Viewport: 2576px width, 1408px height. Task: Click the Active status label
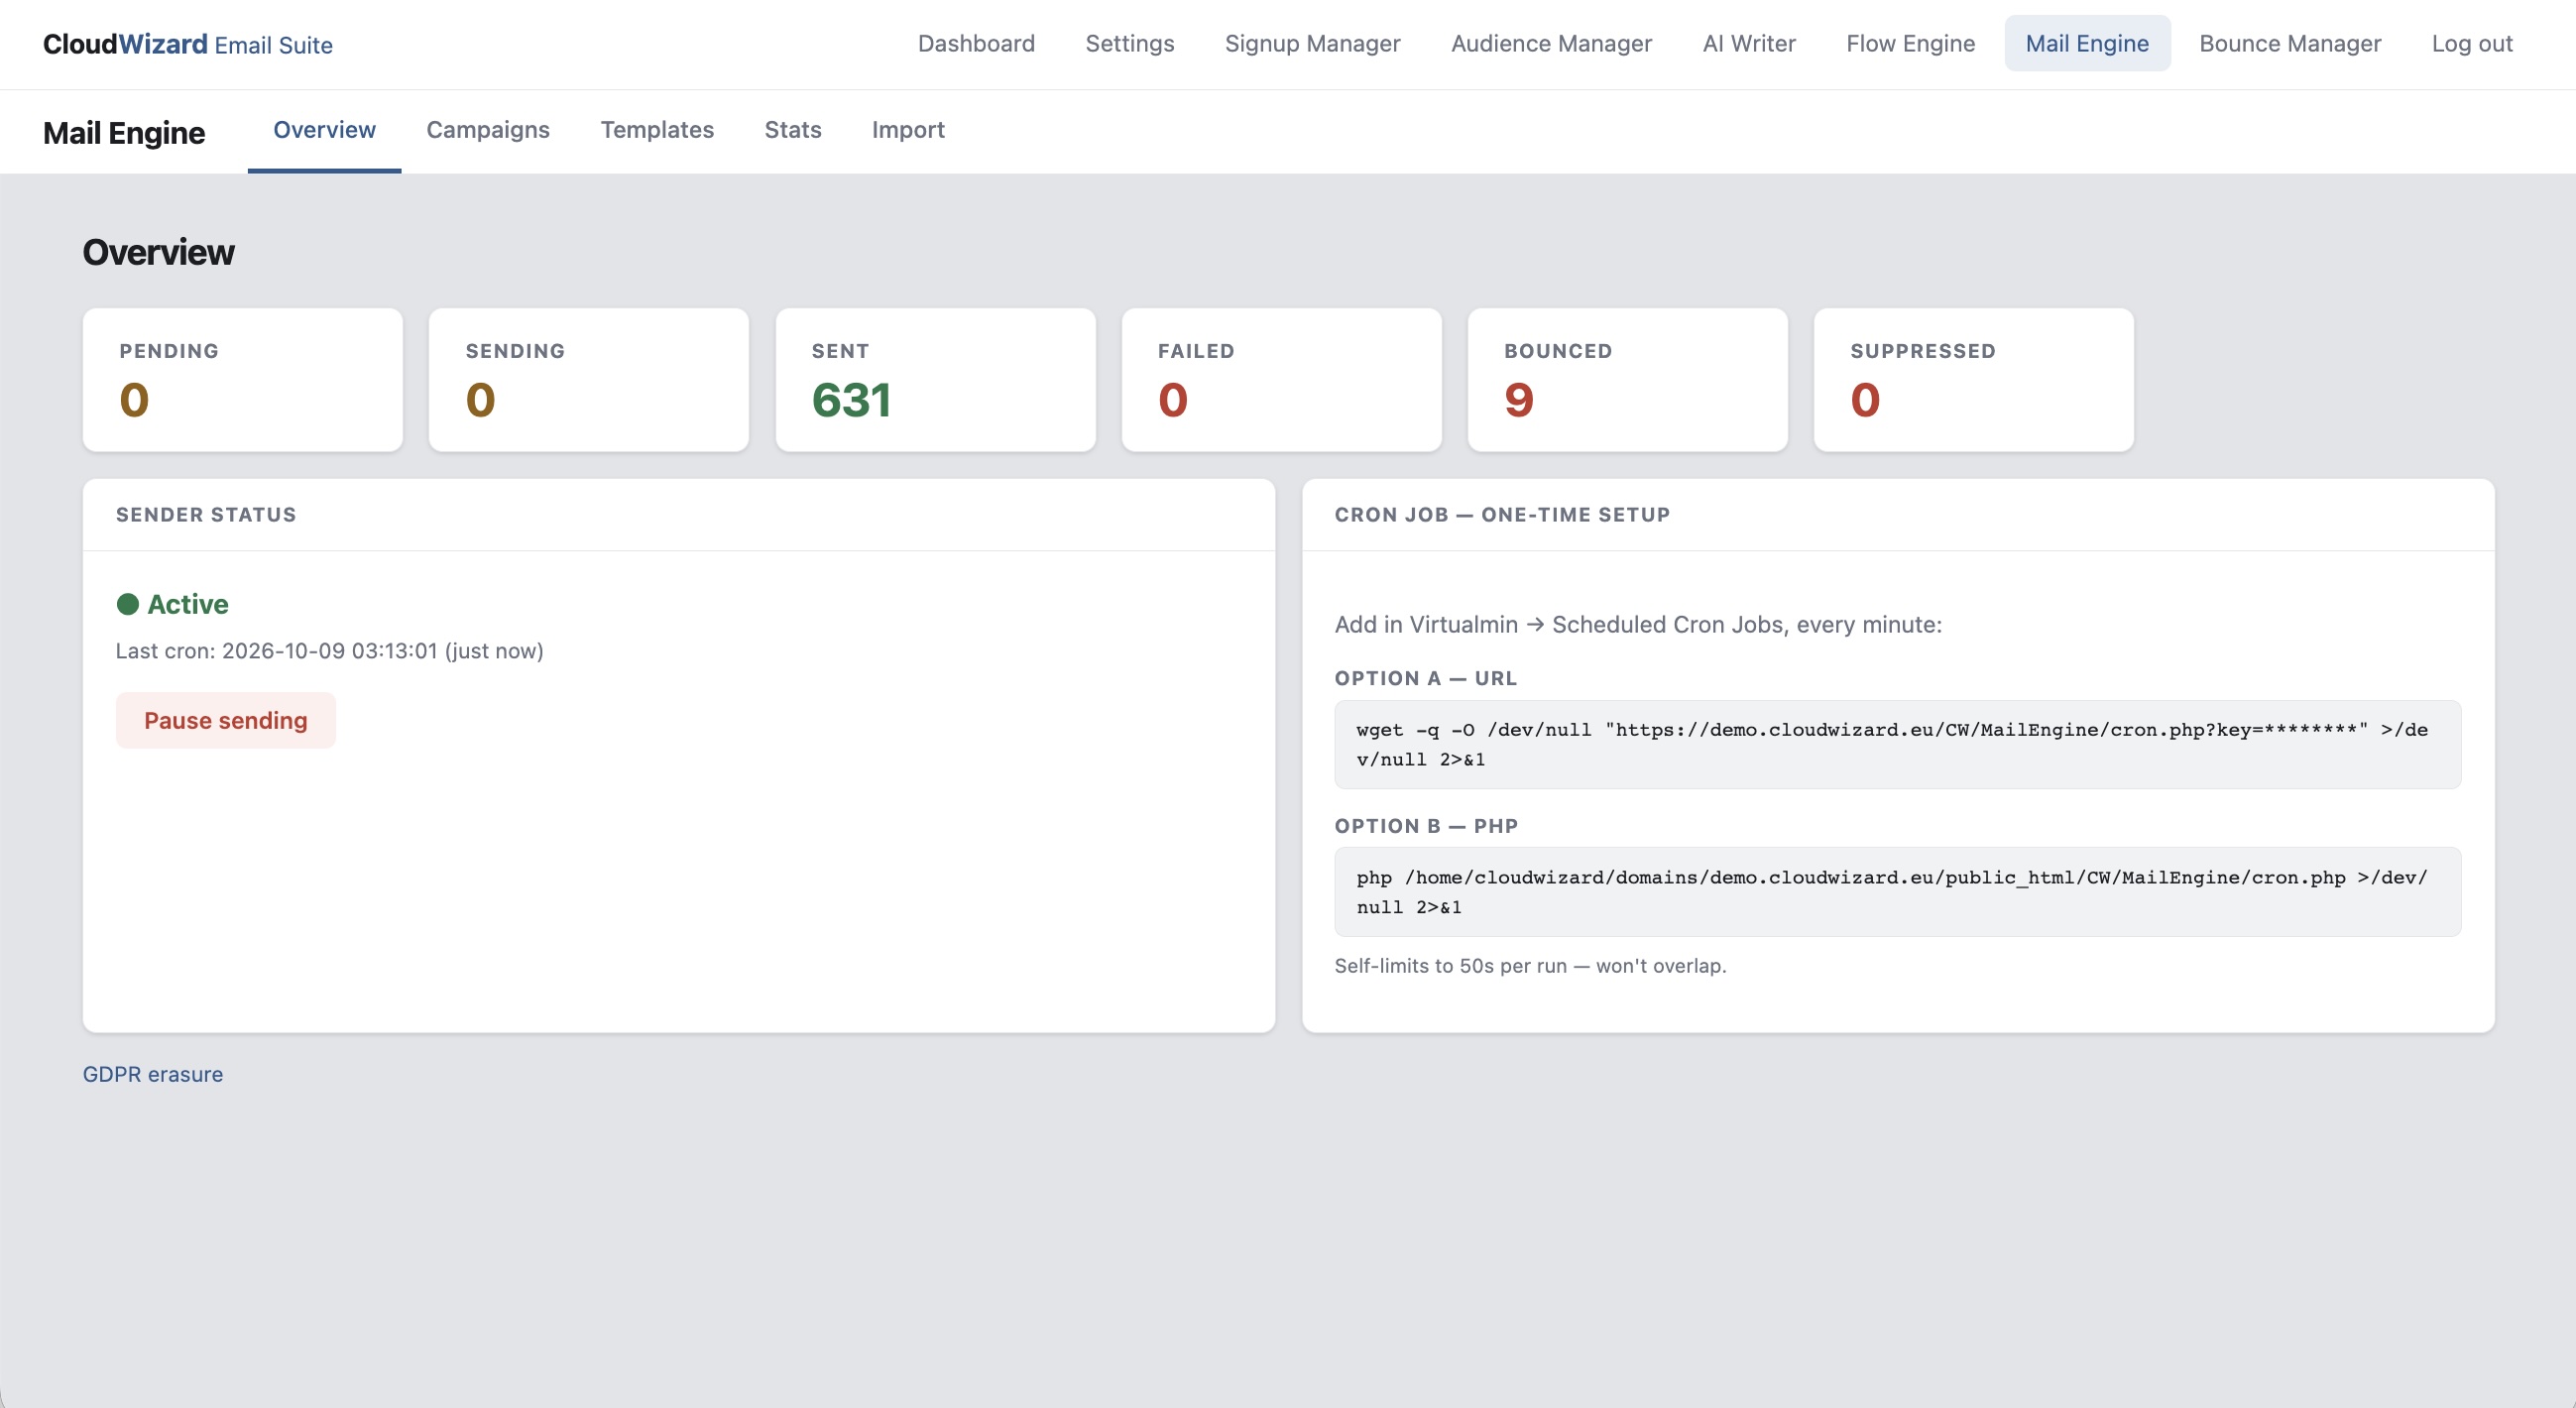(x=188, y=604)
